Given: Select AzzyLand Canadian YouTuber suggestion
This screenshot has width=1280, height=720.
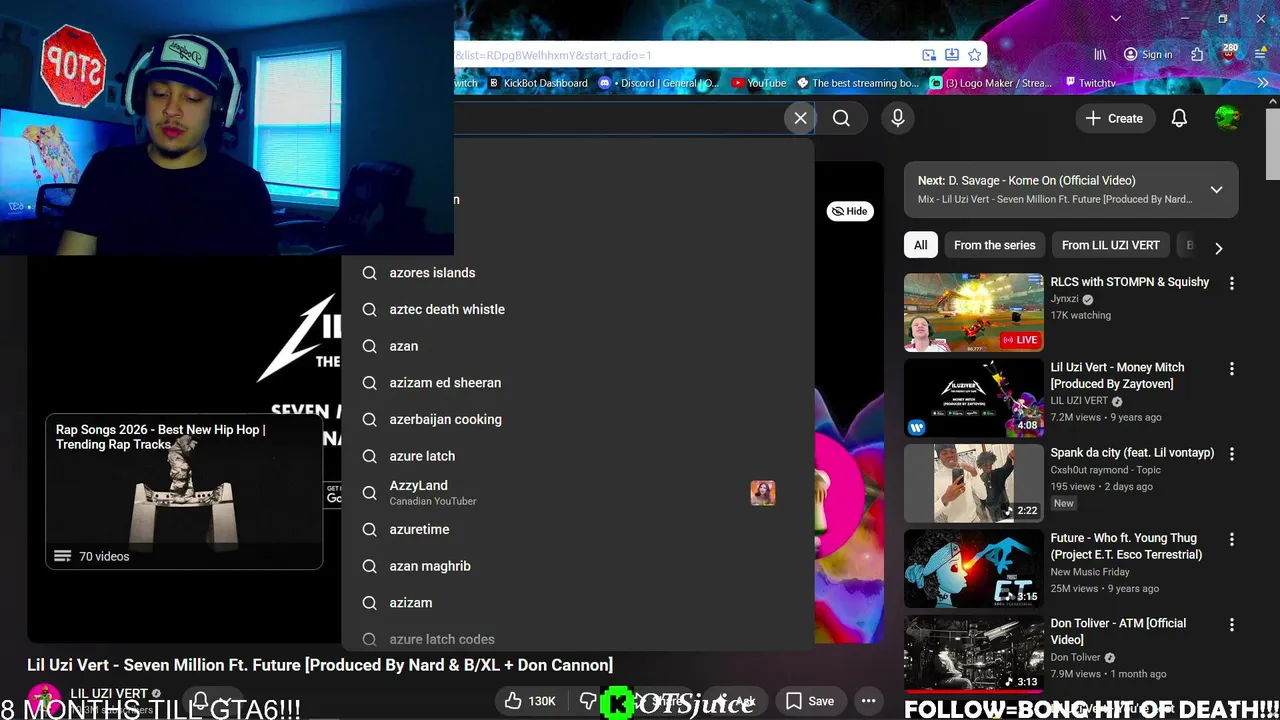Looking at the screenshot, I should tap(578, 493).
